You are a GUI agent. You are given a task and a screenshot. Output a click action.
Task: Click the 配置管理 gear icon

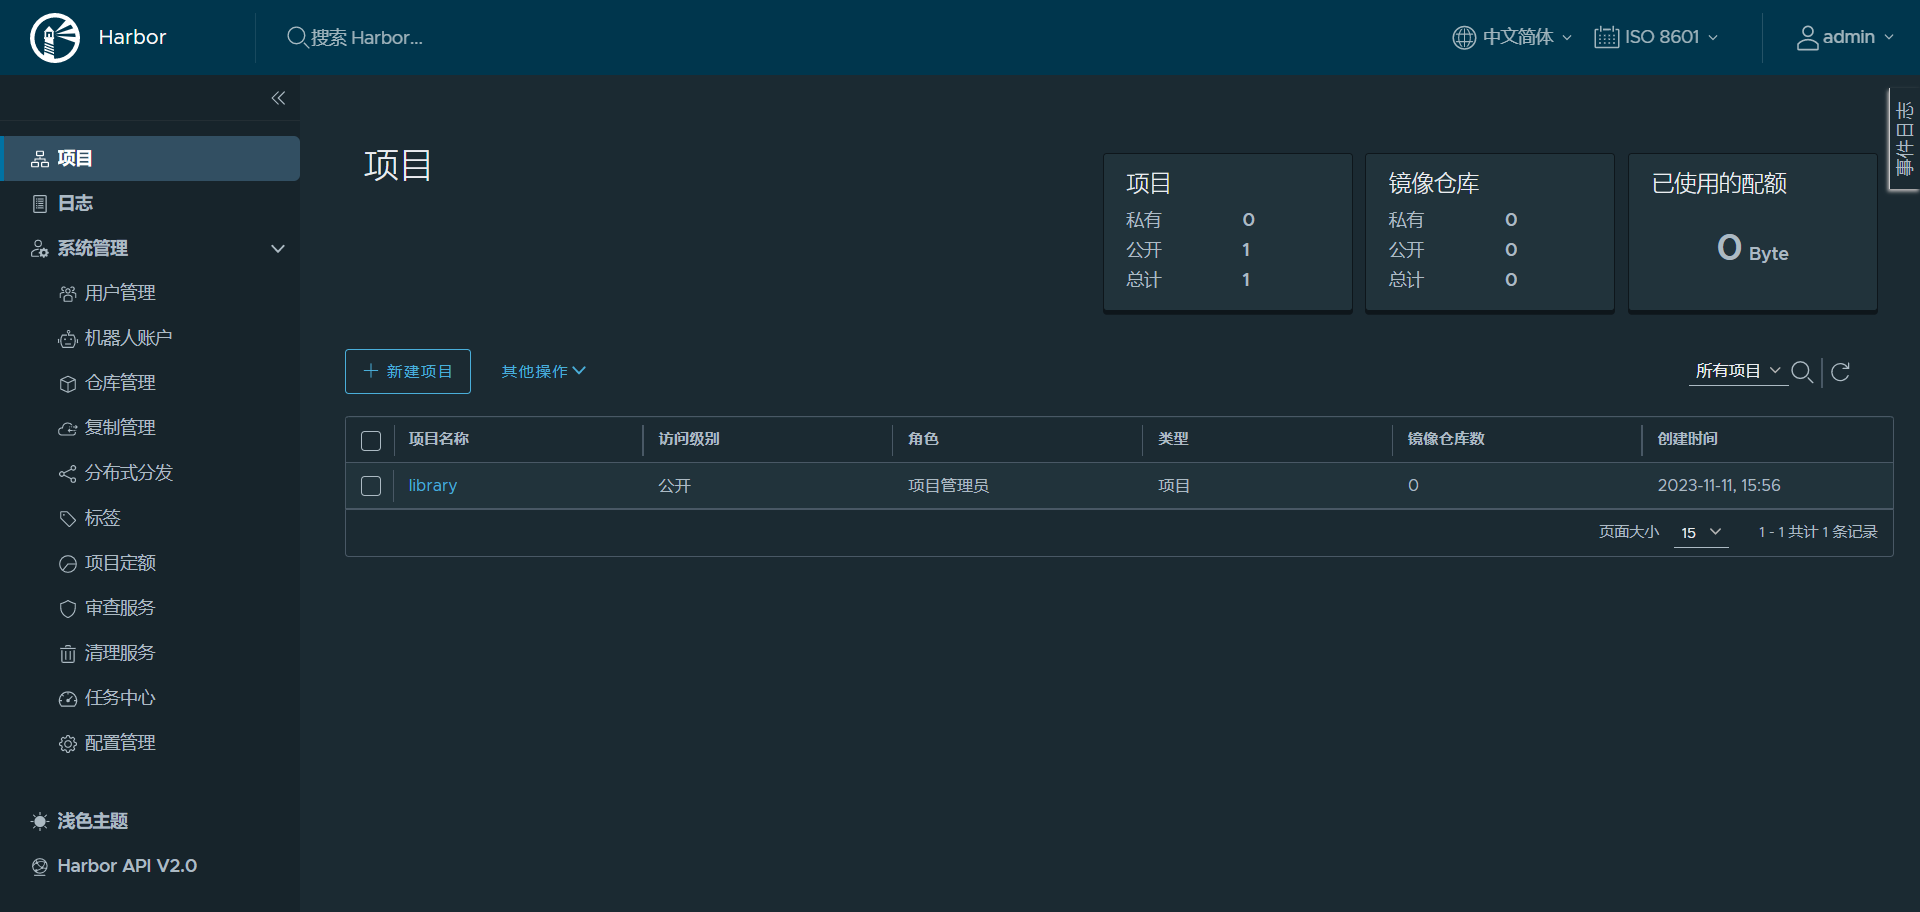pos(67,744)
